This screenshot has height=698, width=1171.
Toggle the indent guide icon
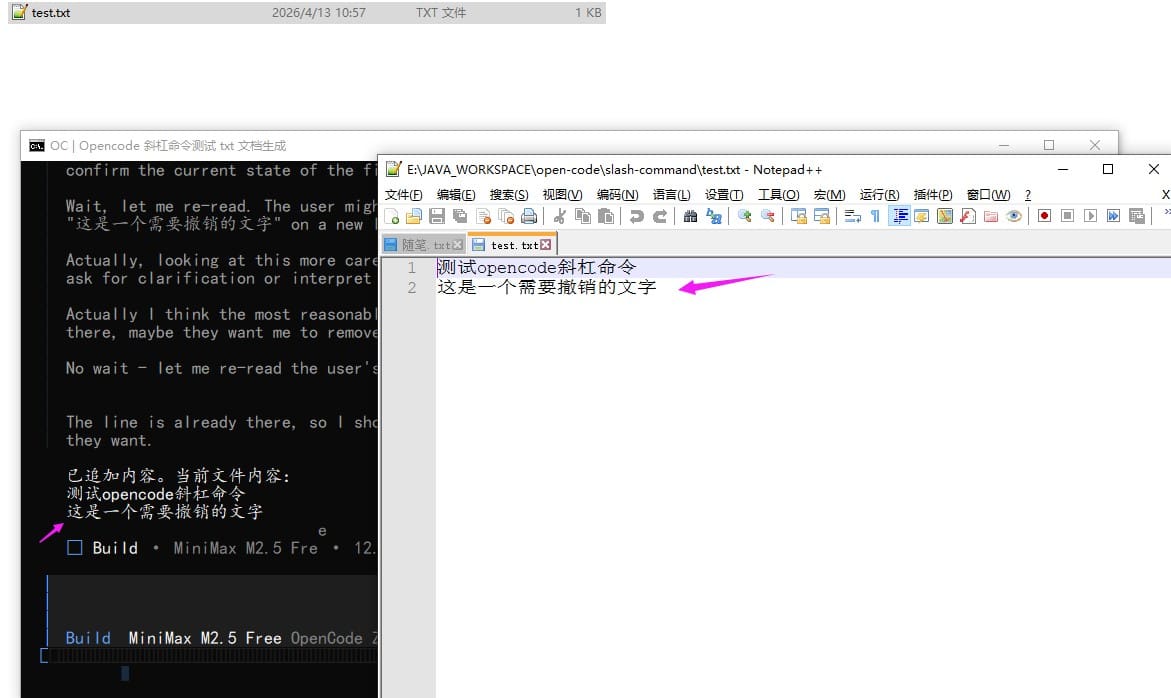click(899, 216)
